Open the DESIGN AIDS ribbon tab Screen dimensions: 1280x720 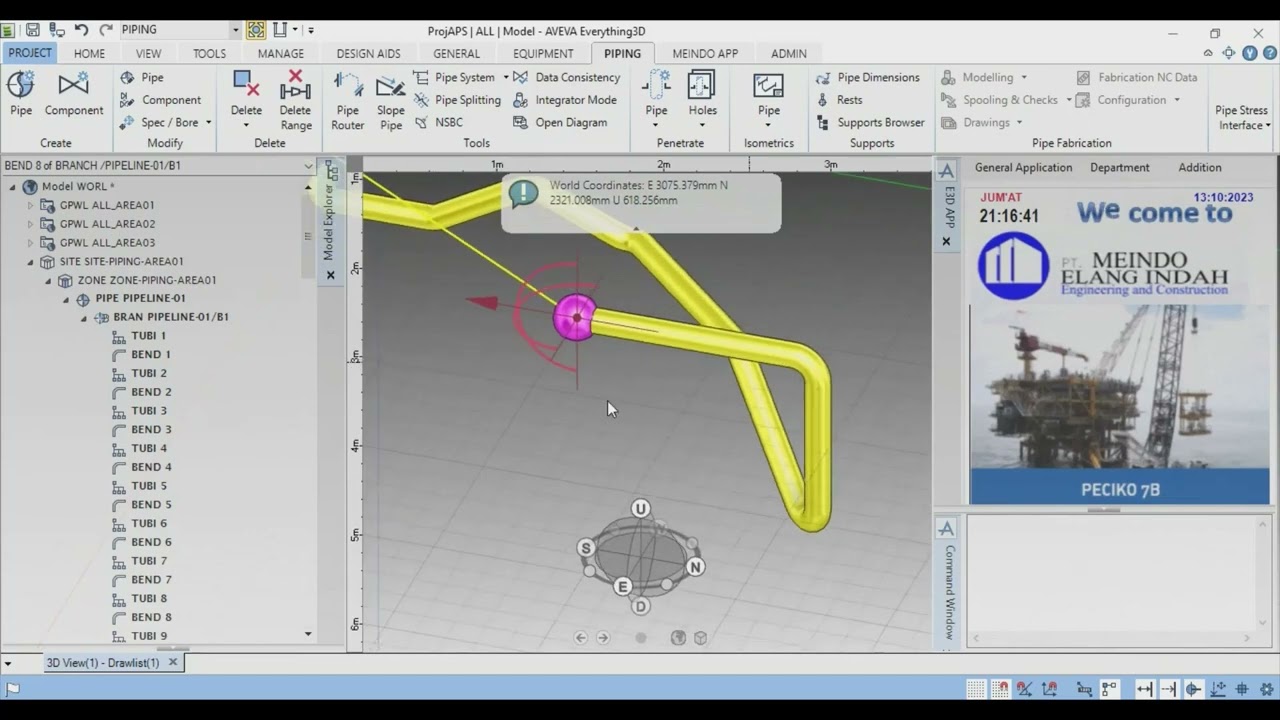coord(368,54)
